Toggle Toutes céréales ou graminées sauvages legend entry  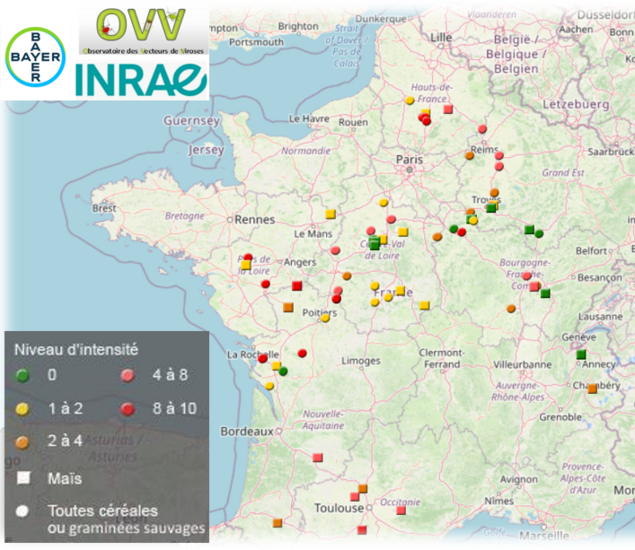pyautogui.click(x=20, y=510)
